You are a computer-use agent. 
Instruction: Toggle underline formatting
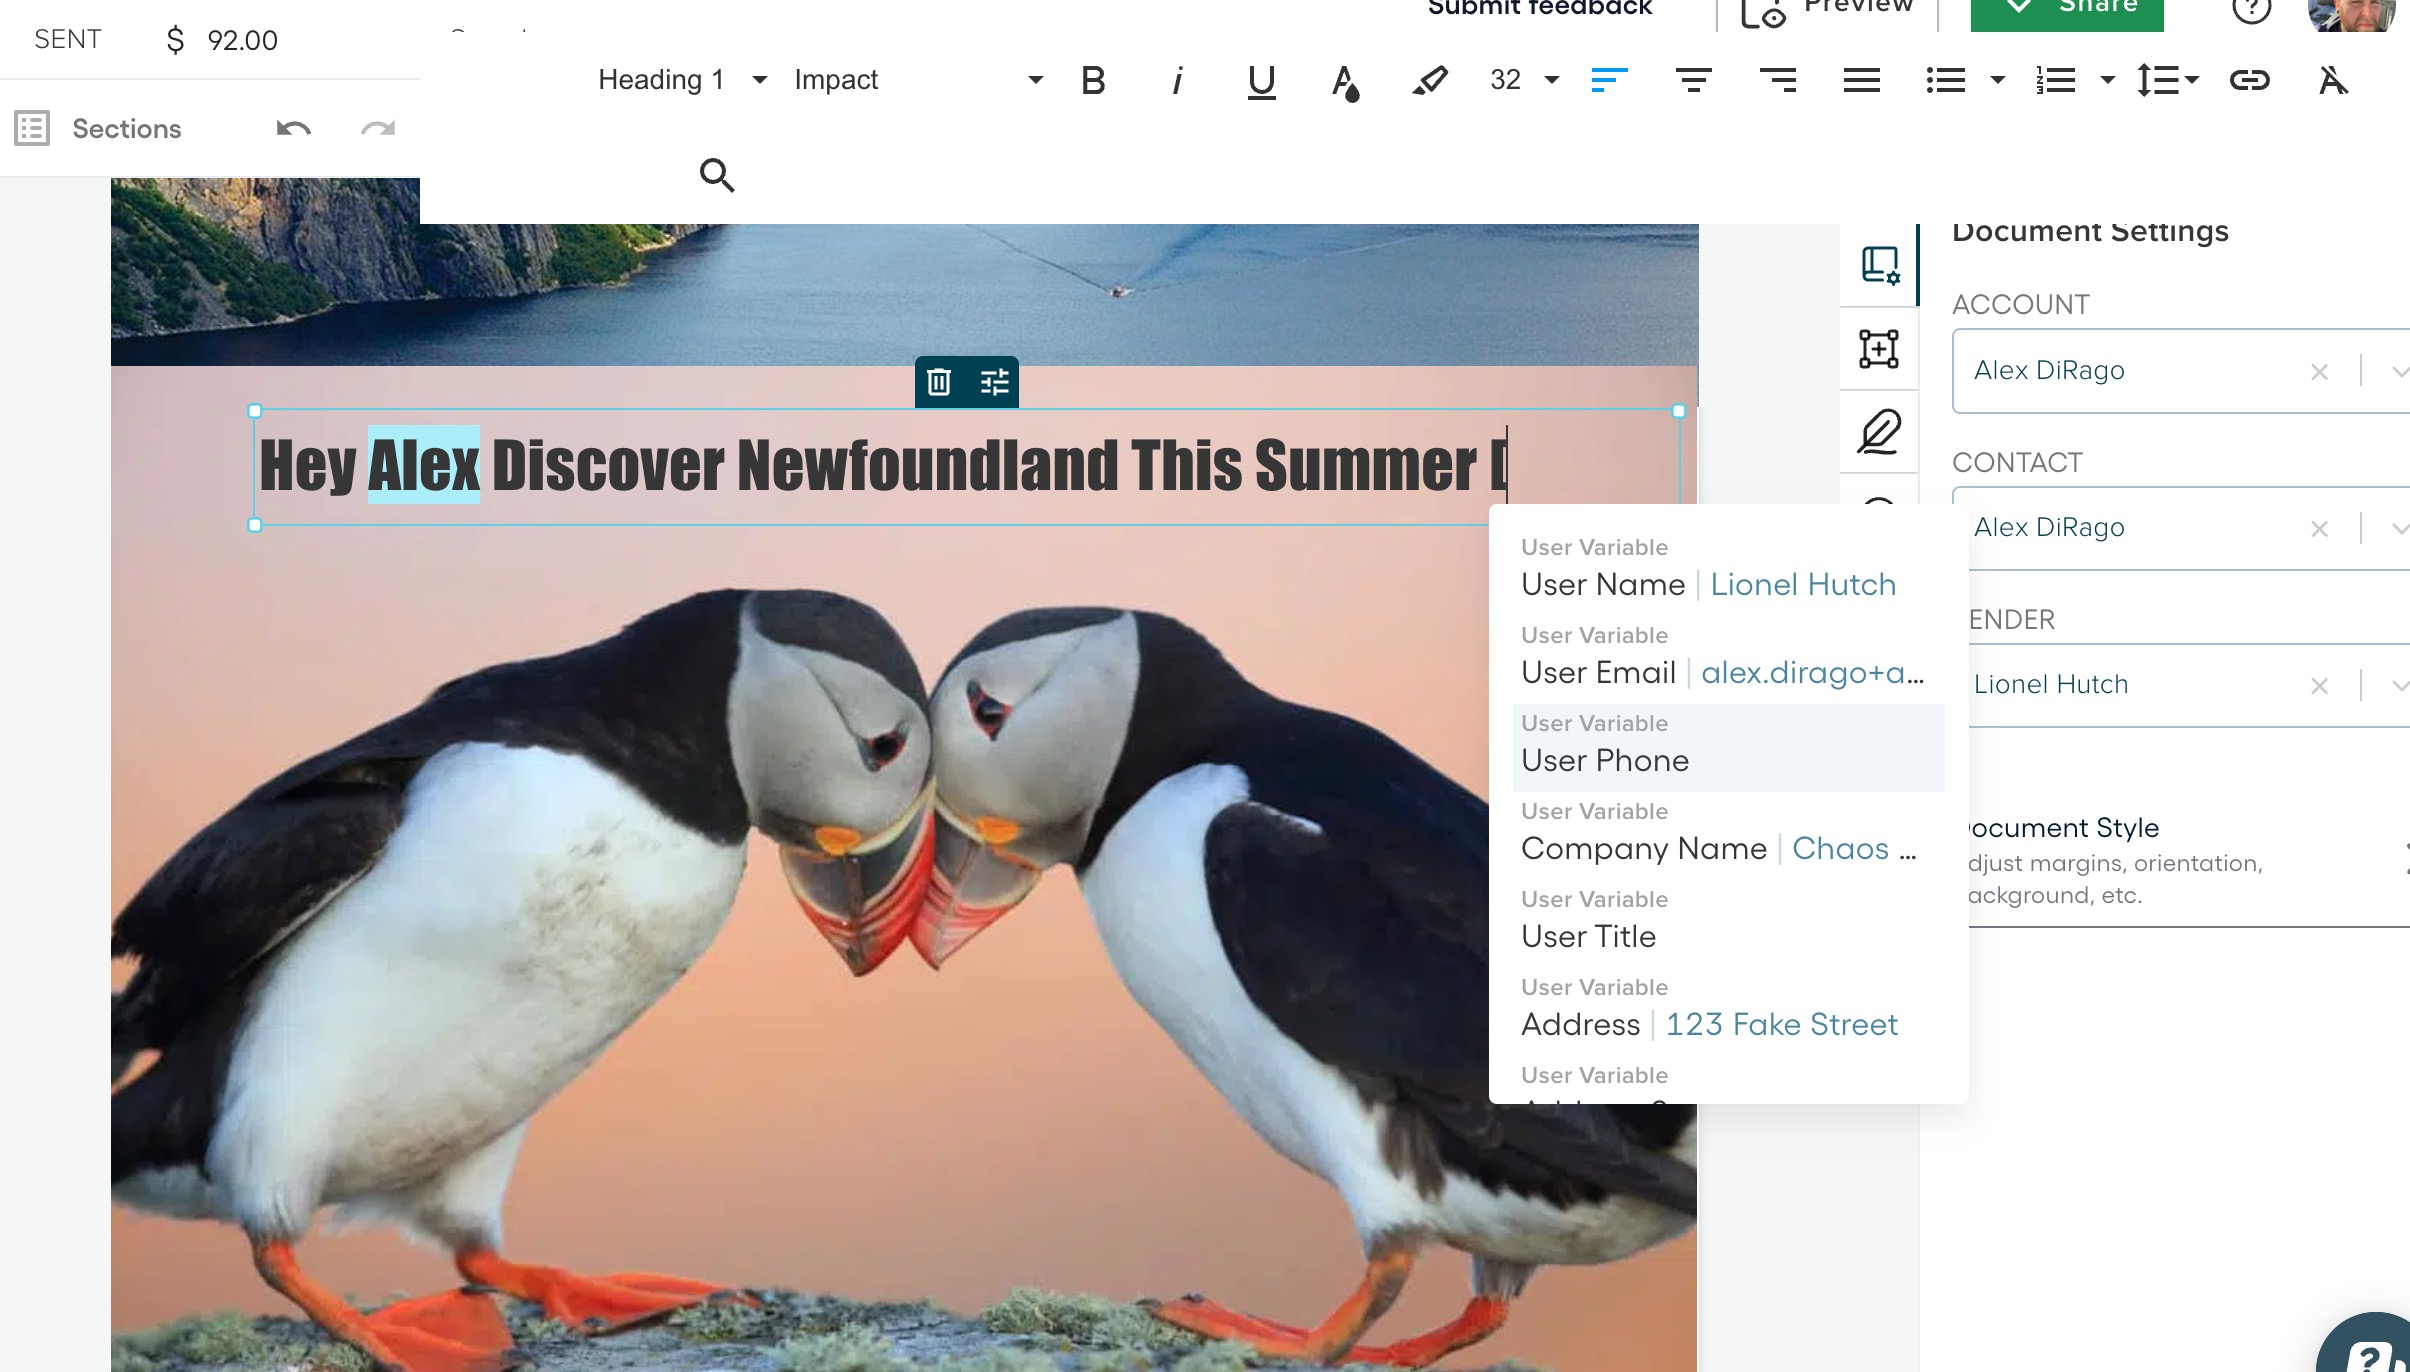pos(1261,81)
